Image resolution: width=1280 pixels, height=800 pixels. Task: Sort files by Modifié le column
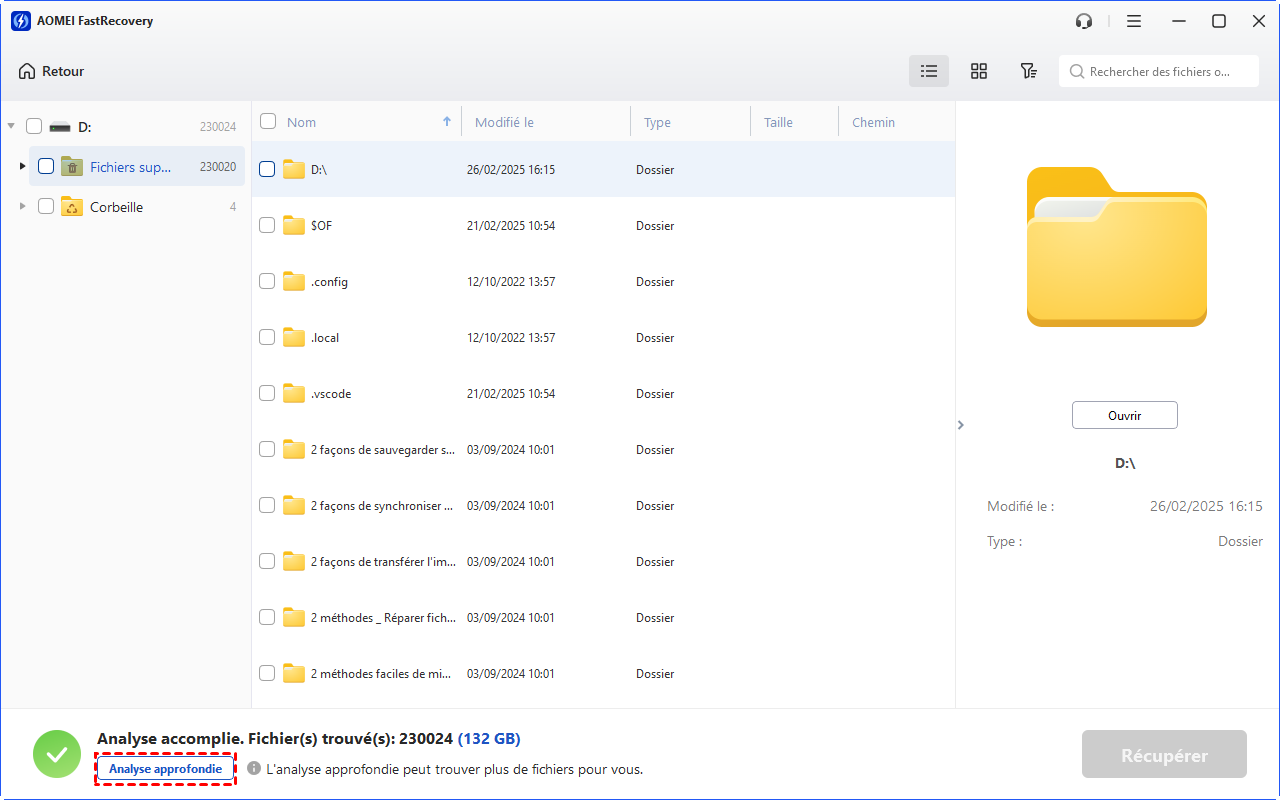(504, 122)
